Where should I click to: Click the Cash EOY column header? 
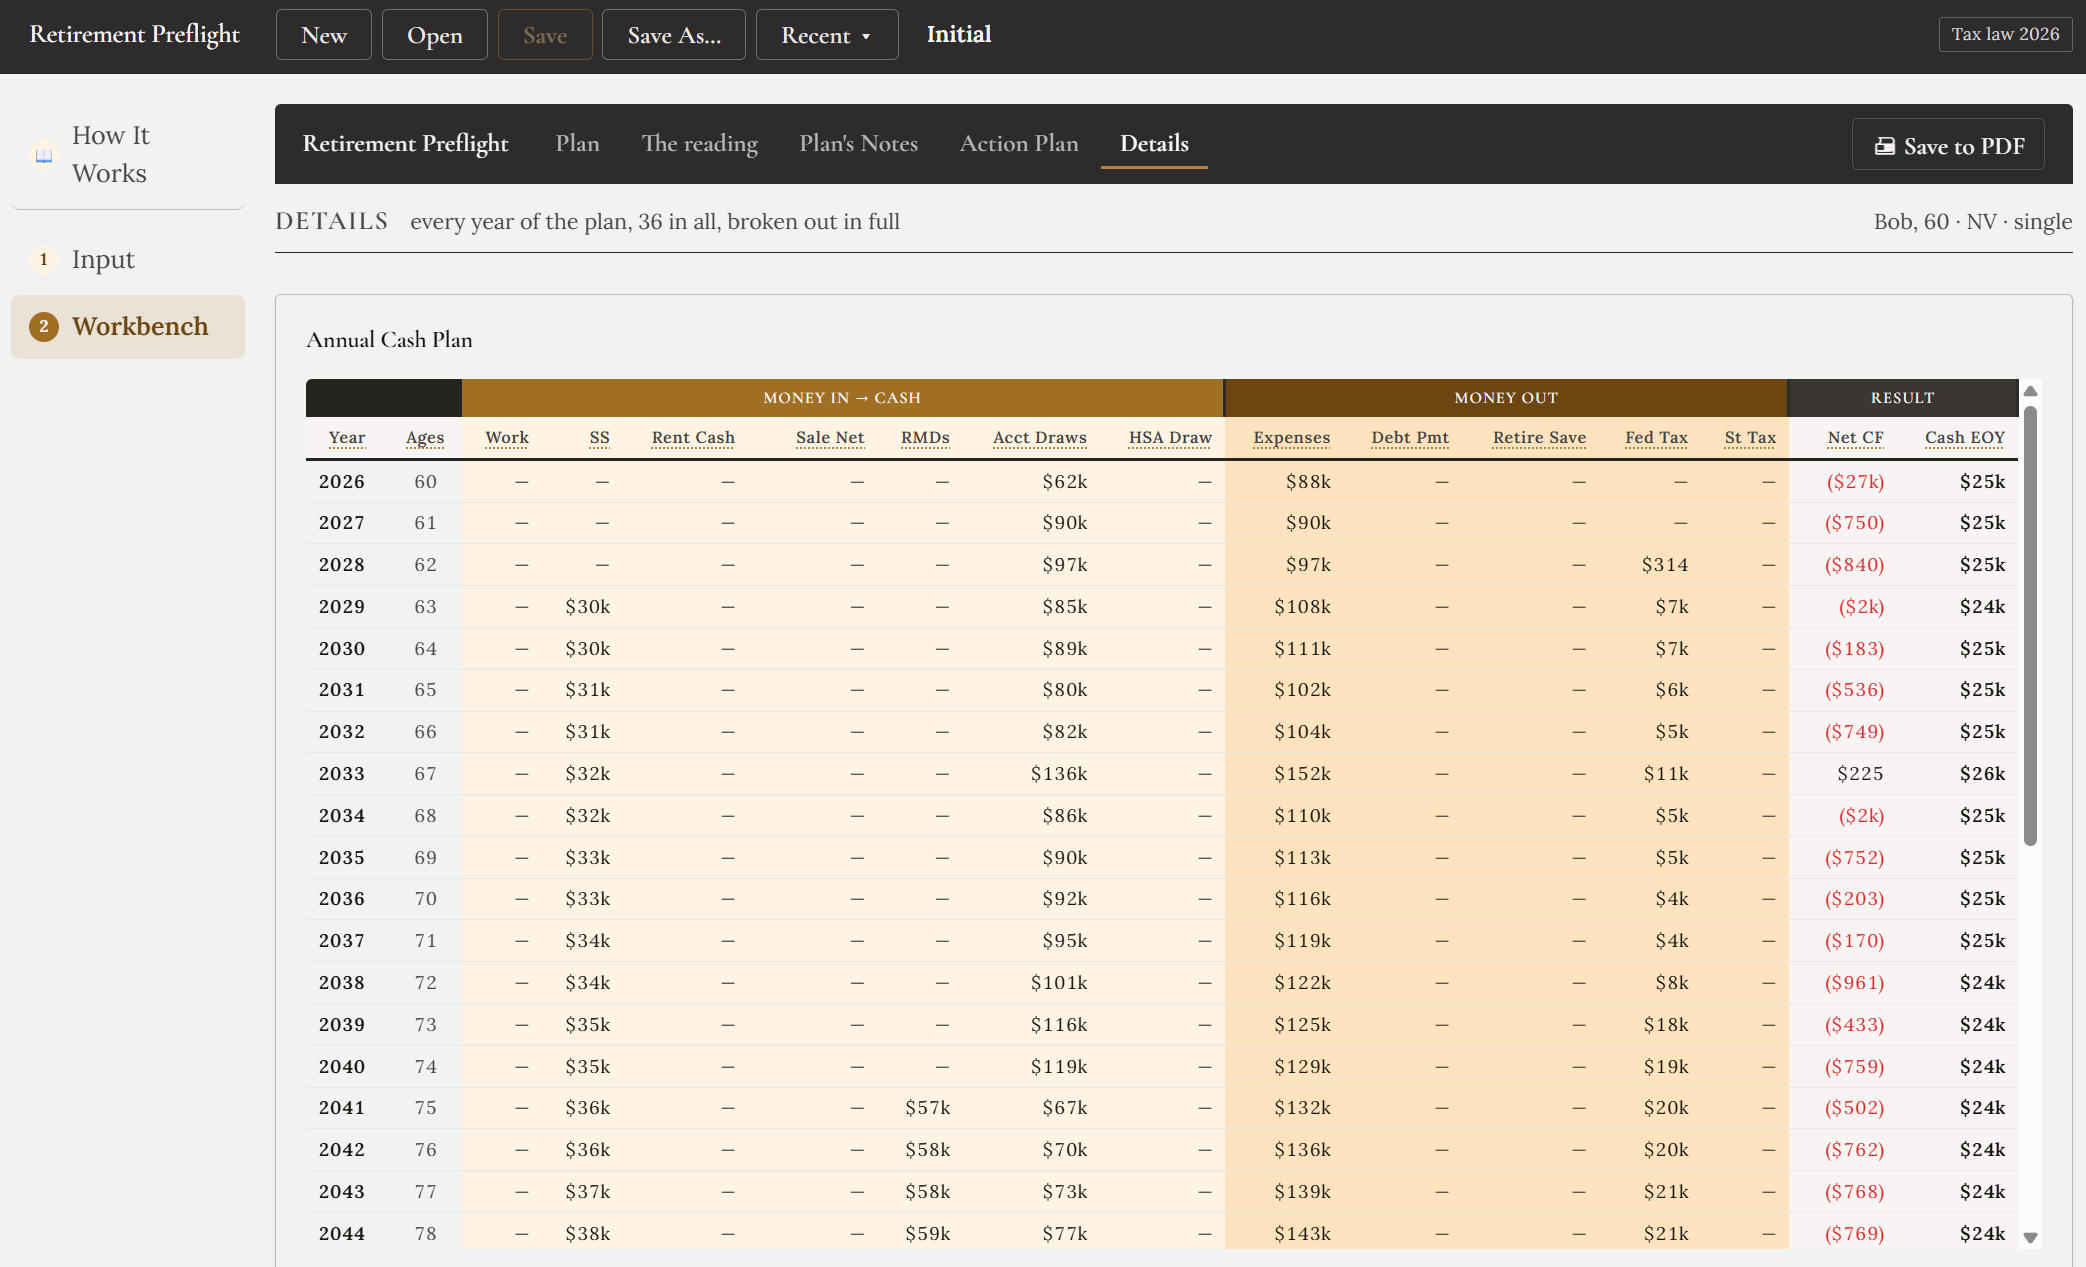tap(1965, 438)
